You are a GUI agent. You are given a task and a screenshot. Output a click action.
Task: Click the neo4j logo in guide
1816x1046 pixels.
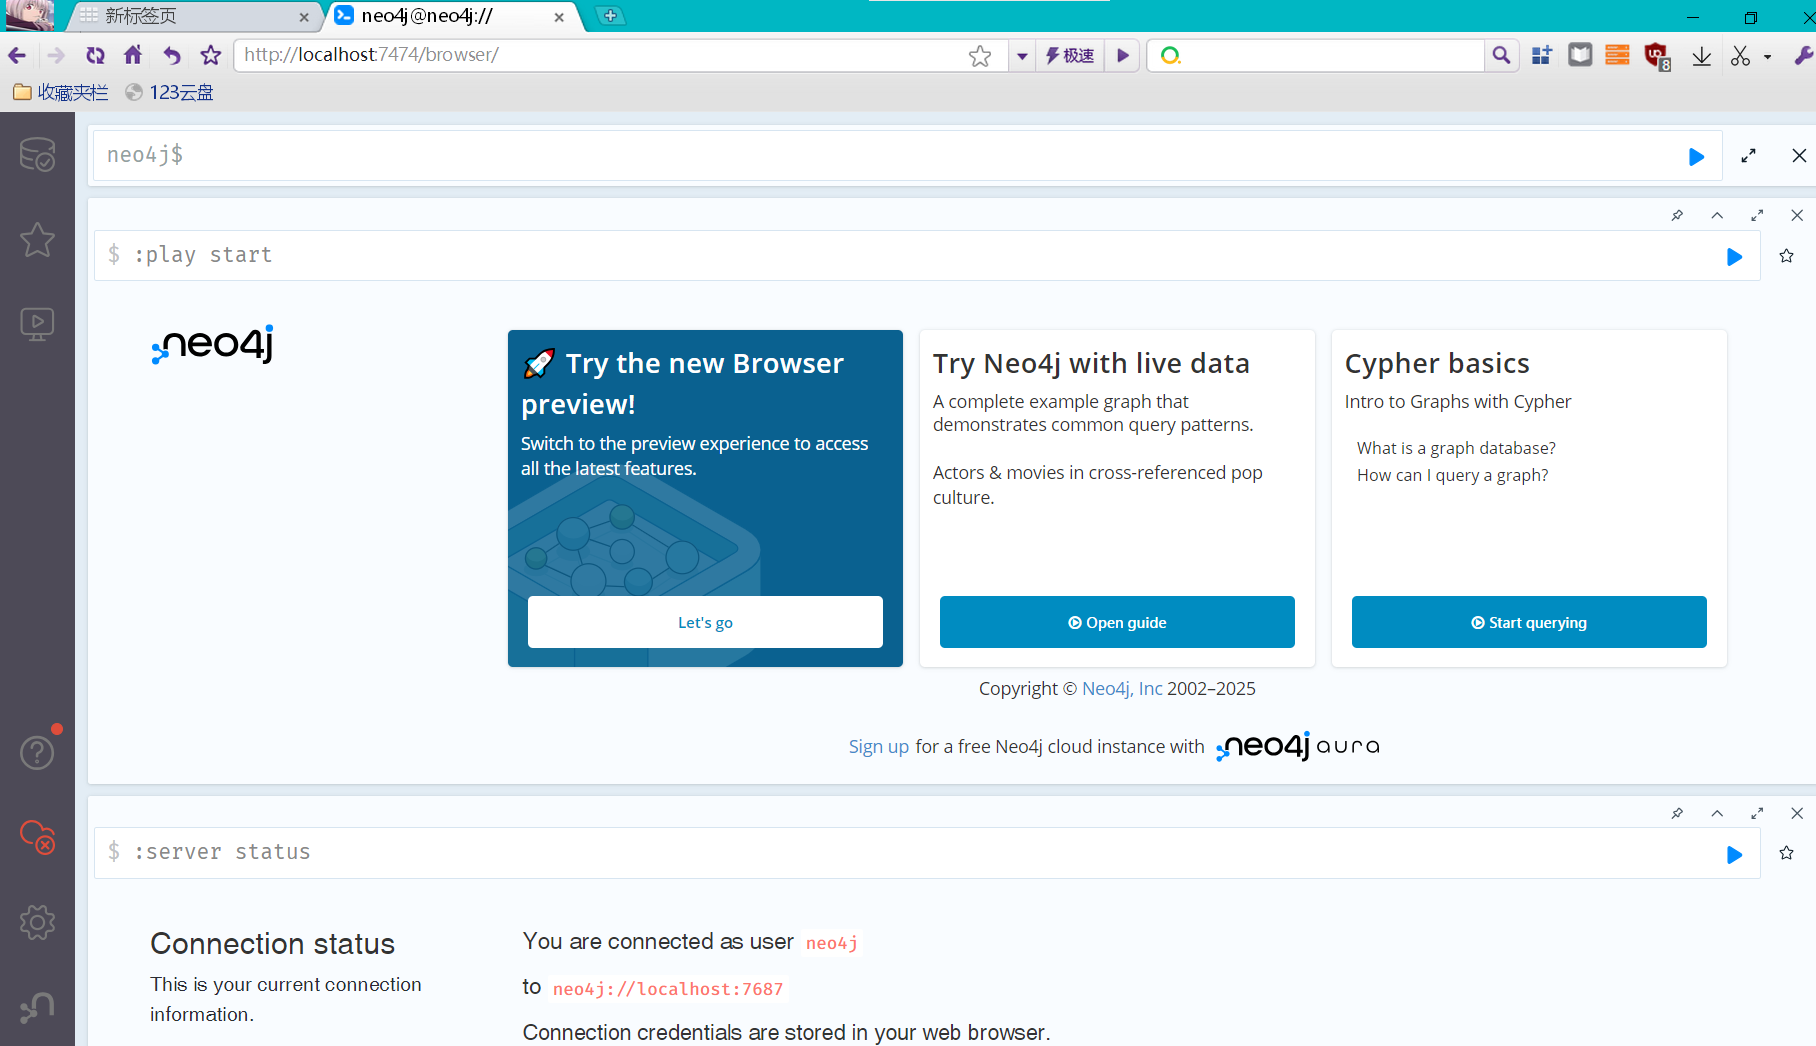coord(212,345)
